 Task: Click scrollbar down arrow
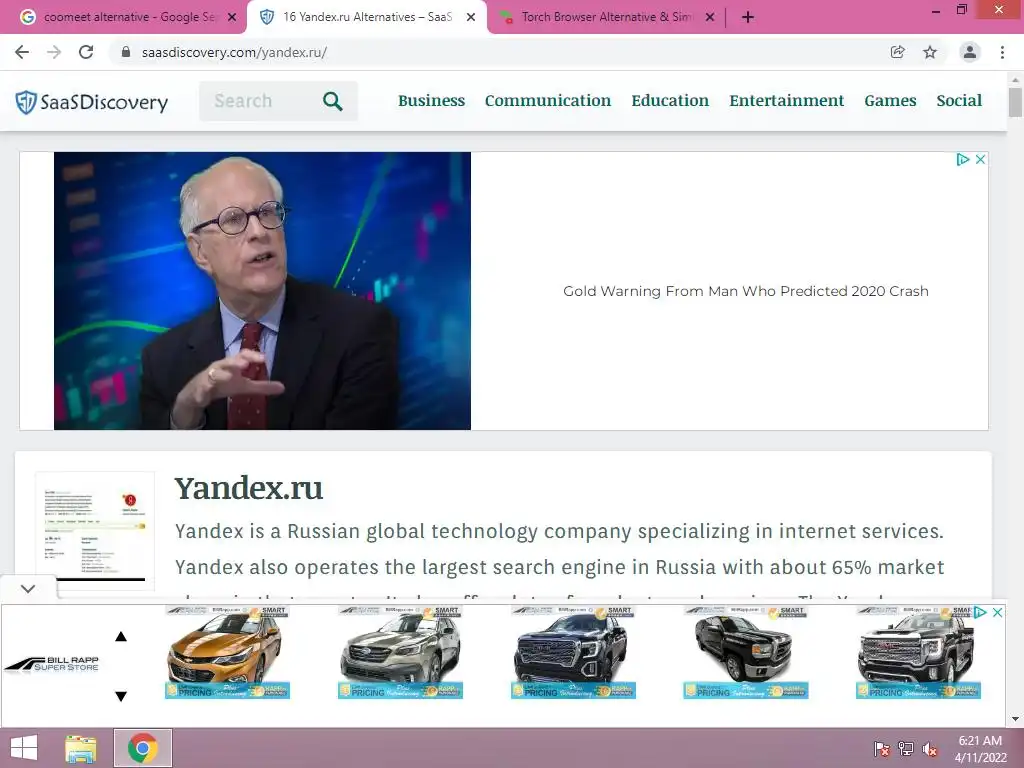coord(1015,719)
